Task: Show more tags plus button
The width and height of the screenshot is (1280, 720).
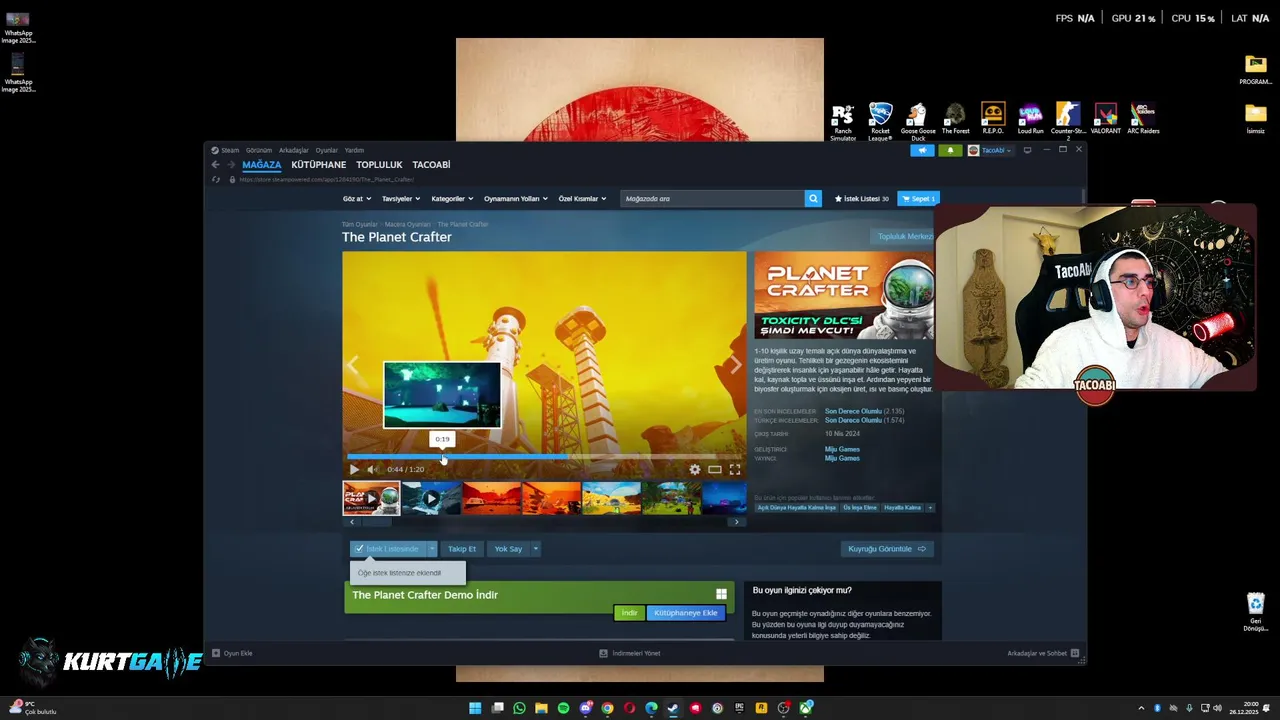Action: tap(930, 507)
